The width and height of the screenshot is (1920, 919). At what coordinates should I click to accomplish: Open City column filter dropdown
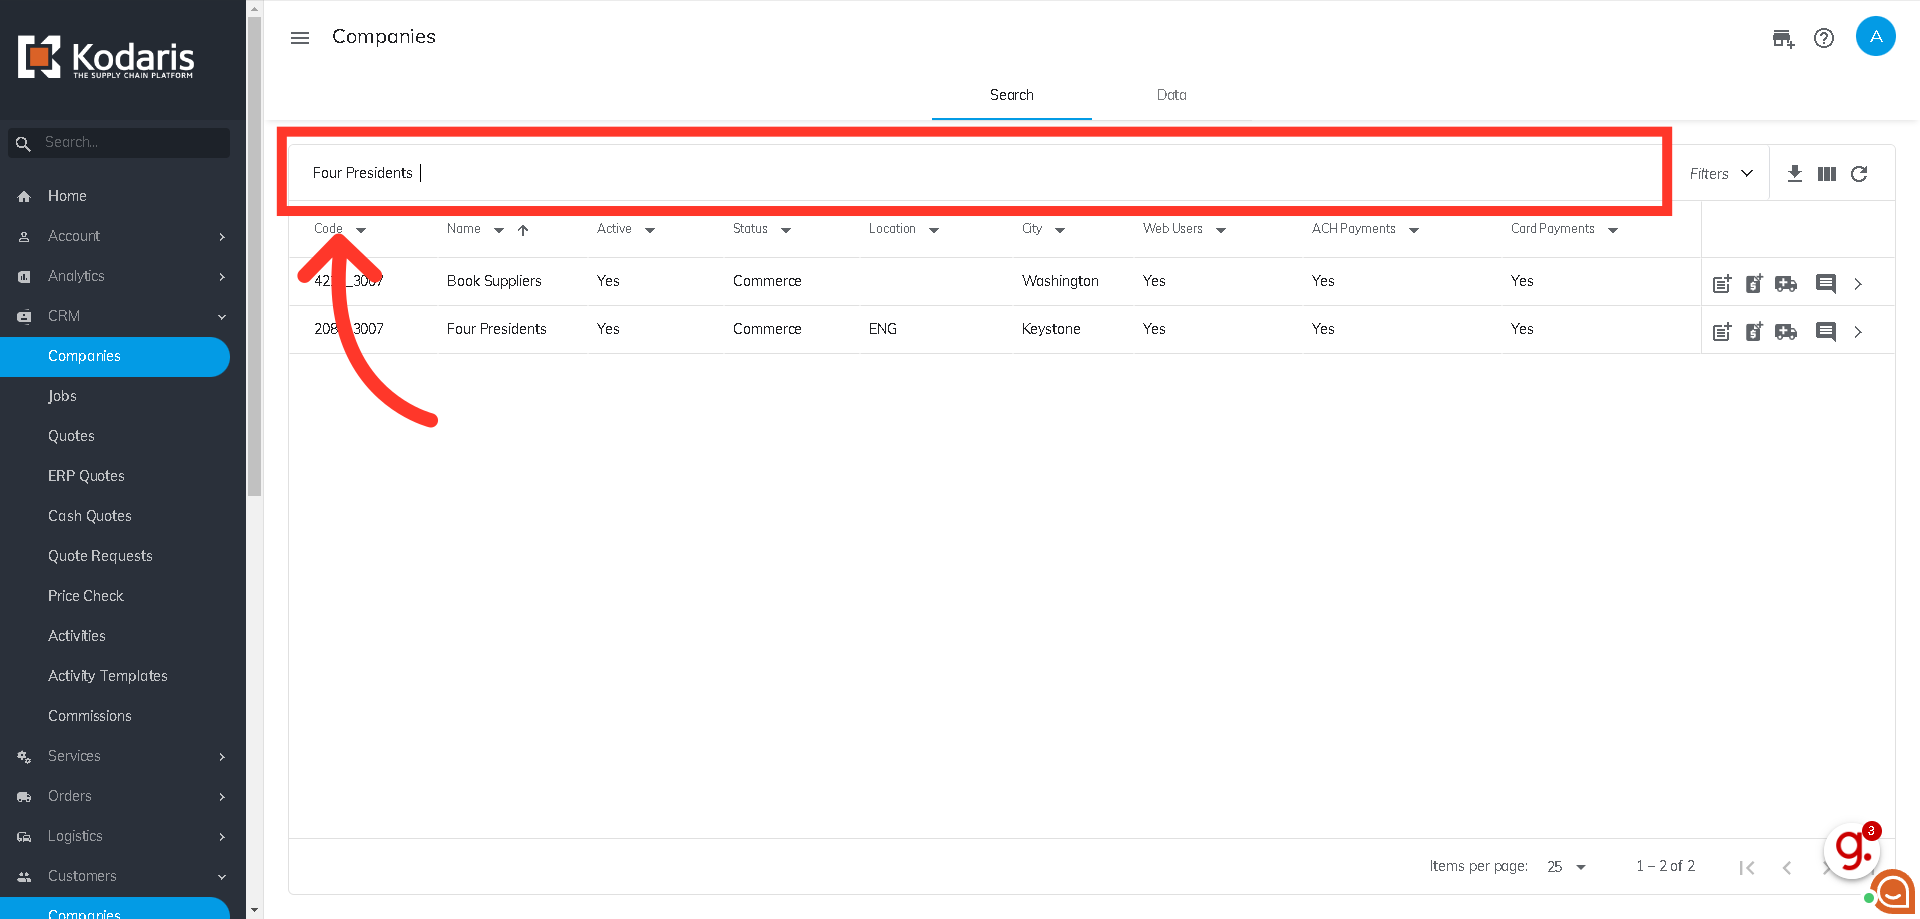pyautogui.click(x=1060, y=230)
